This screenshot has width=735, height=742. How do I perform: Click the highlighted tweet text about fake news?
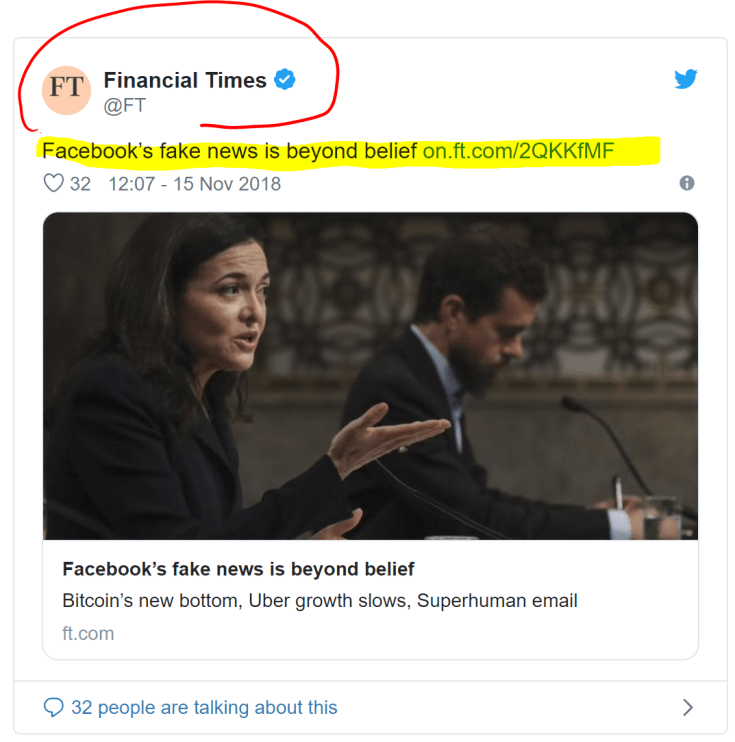230,151
